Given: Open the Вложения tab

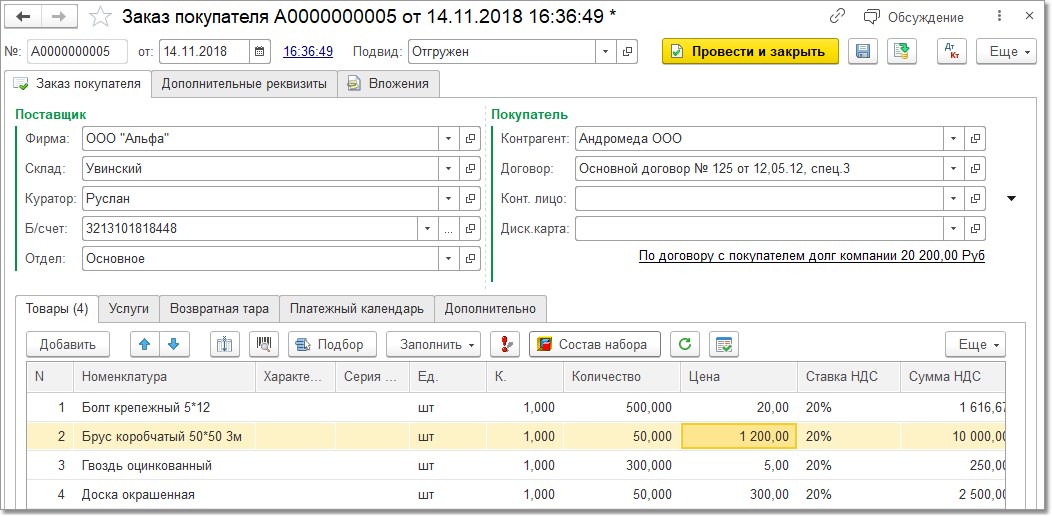Looking at the screenshot, I should coord(388,84).
